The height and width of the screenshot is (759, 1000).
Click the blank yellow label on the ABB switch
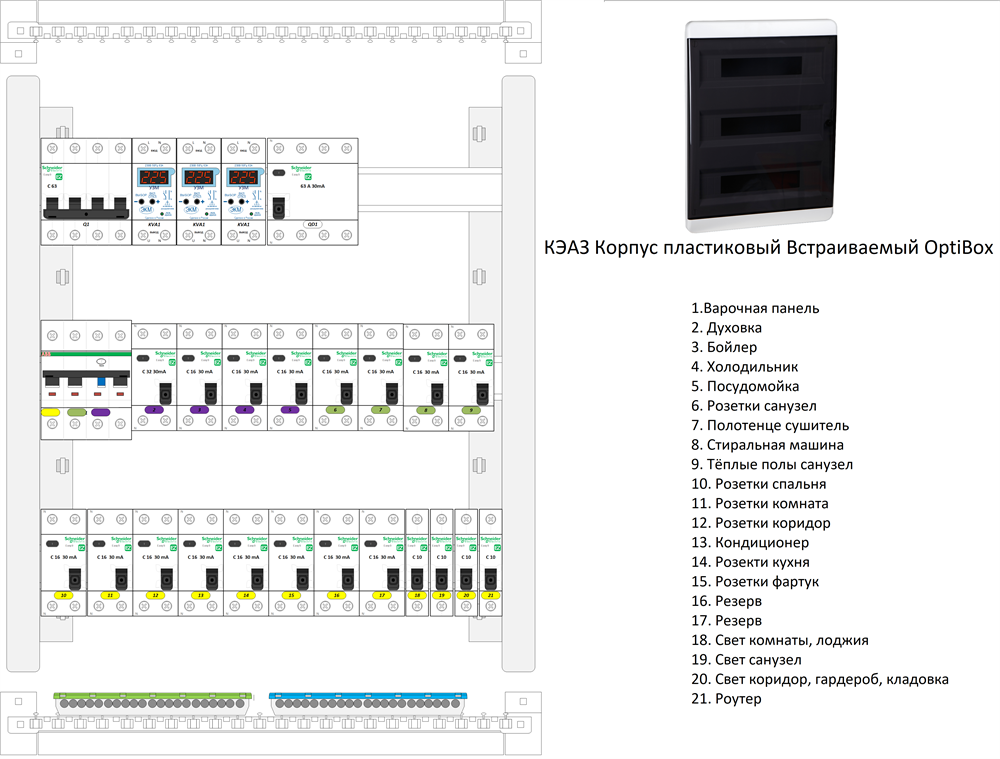click(x=50, y=413)
